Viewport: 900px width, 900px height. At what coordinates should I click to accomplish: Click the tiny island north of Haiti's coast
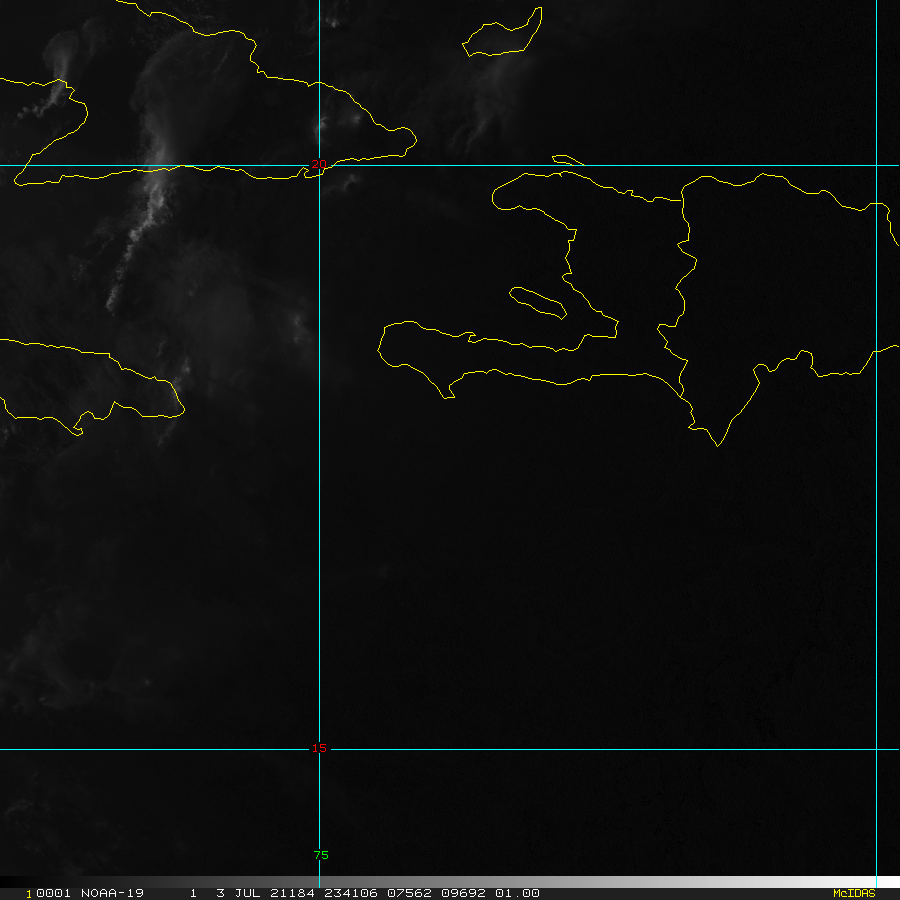[567, 159]
